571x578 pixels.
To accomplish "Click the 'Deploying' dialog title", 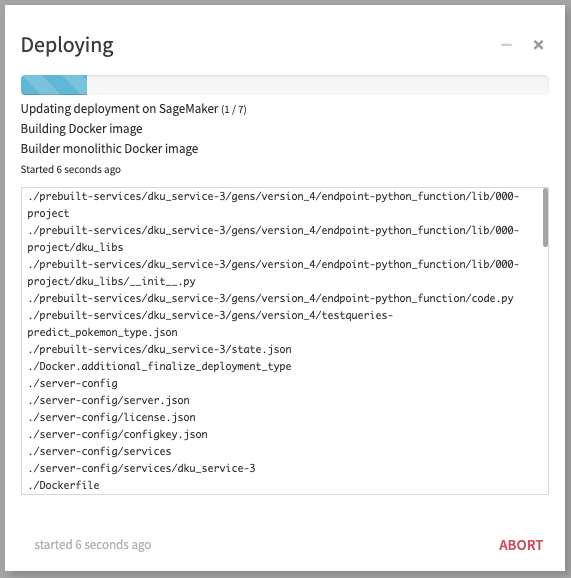I will [67, 46].
